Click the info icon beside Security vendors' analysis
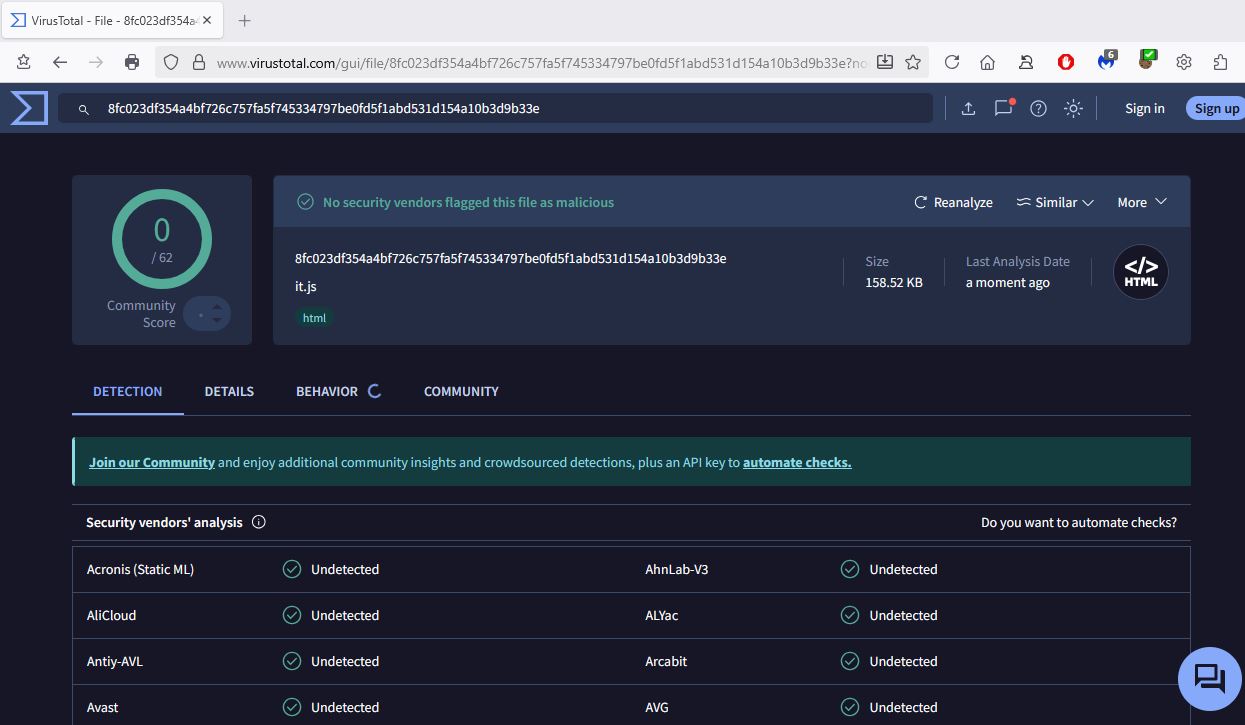This screenshot has height=725, width=1245. (259, 522)
